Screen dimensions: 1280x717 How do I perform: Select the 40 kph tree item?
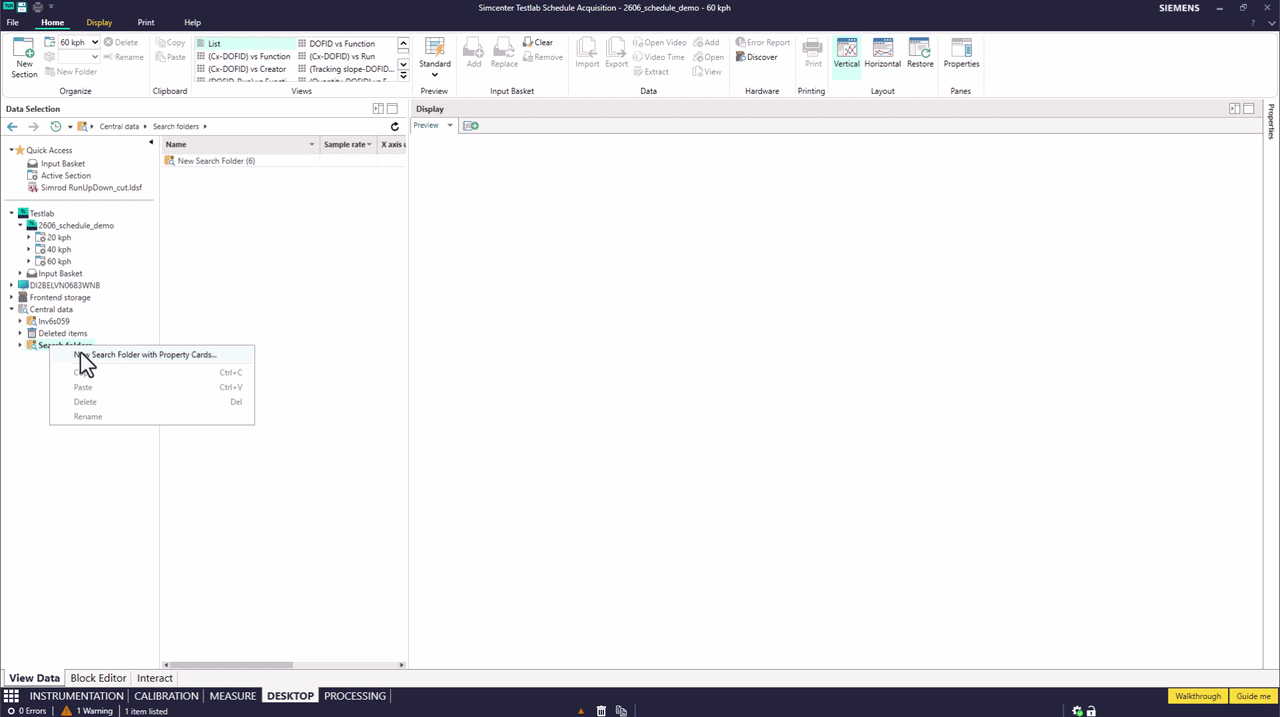pyautogui.click(x=59, y=250)
